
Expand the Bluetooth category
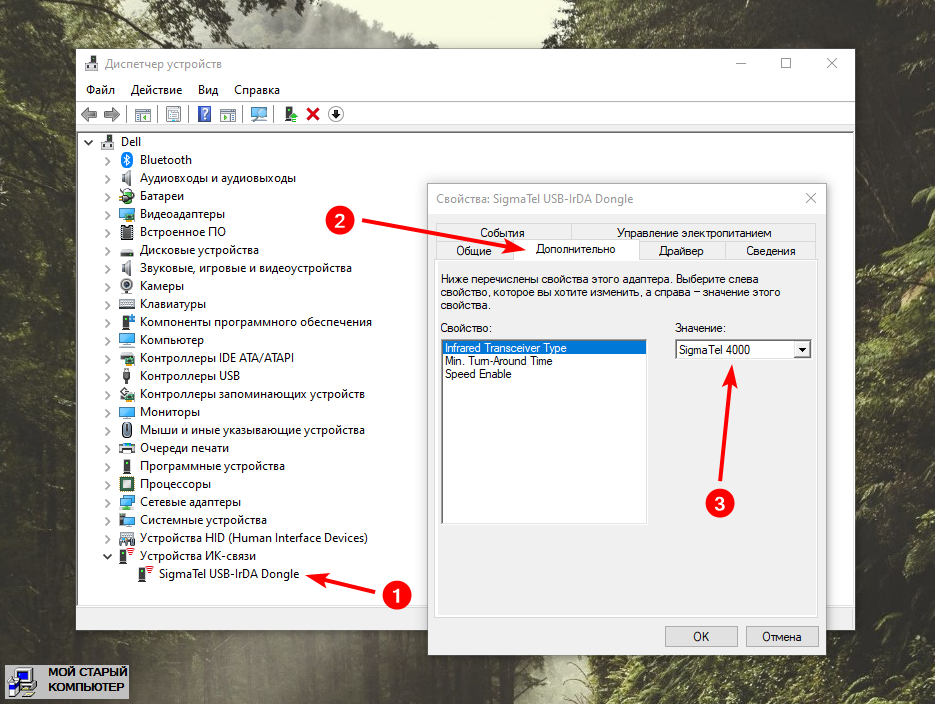108,160
